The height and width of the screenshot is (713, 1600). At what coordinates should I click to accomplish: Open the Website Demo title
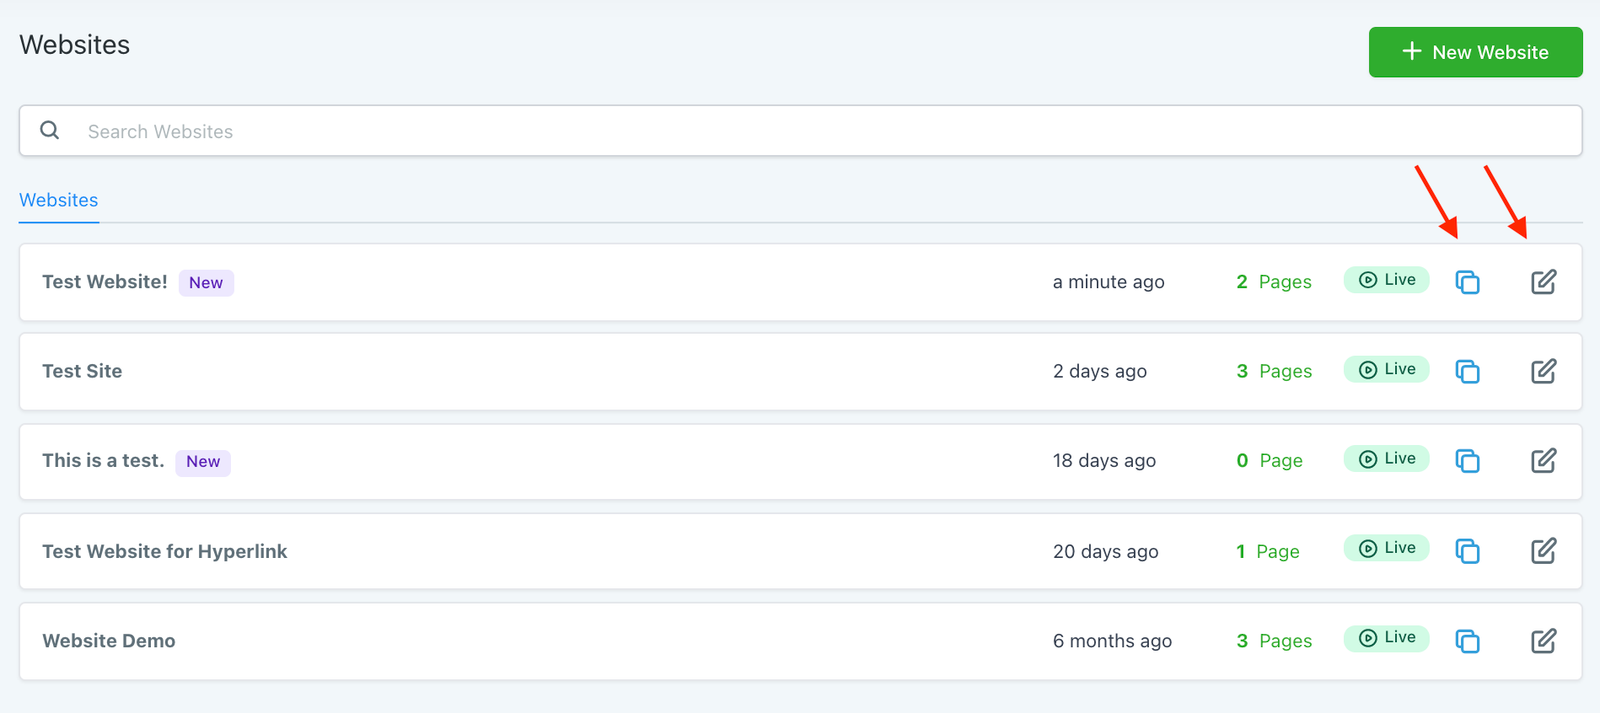pos(109,641)
